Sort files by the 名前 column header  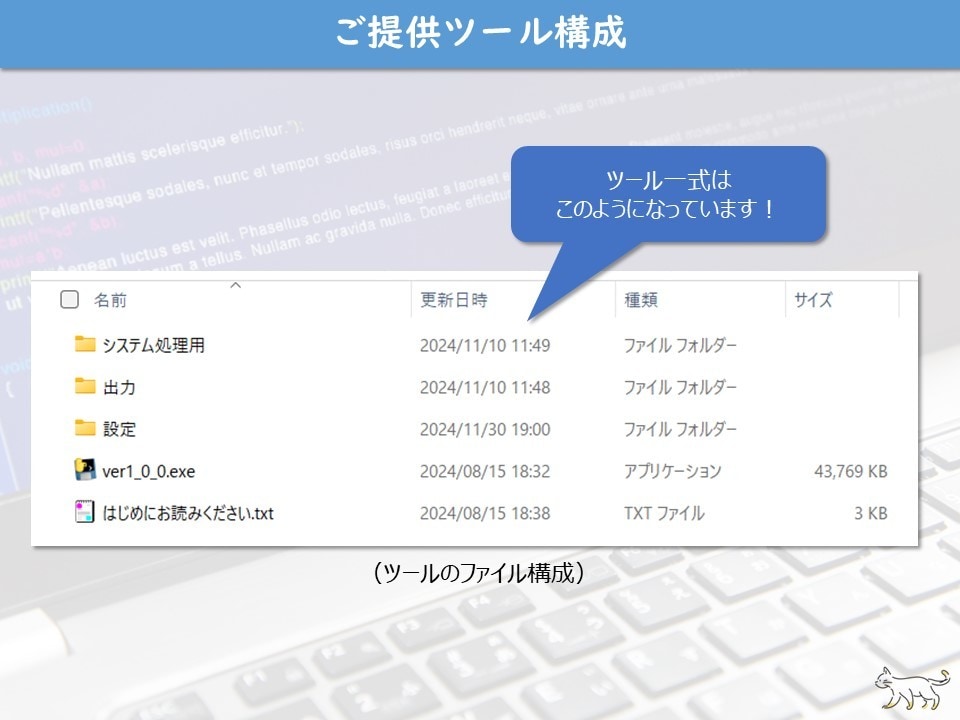coord(110,300)
